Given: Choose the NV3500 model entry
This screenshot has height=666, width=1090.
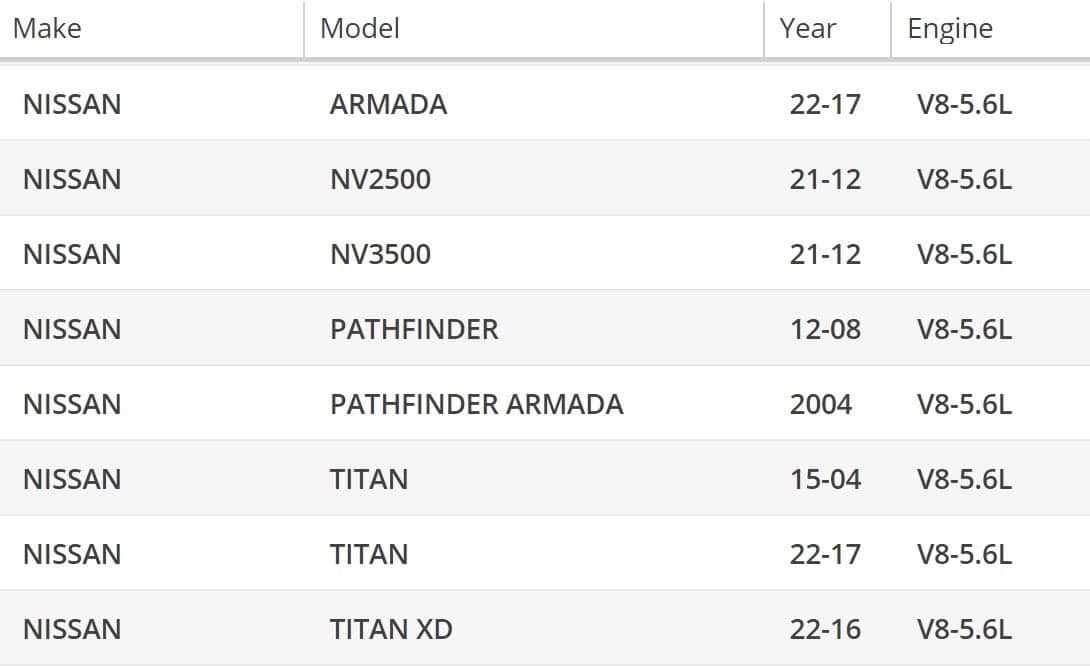Looking at the screenshot, I should pos(380,254).
